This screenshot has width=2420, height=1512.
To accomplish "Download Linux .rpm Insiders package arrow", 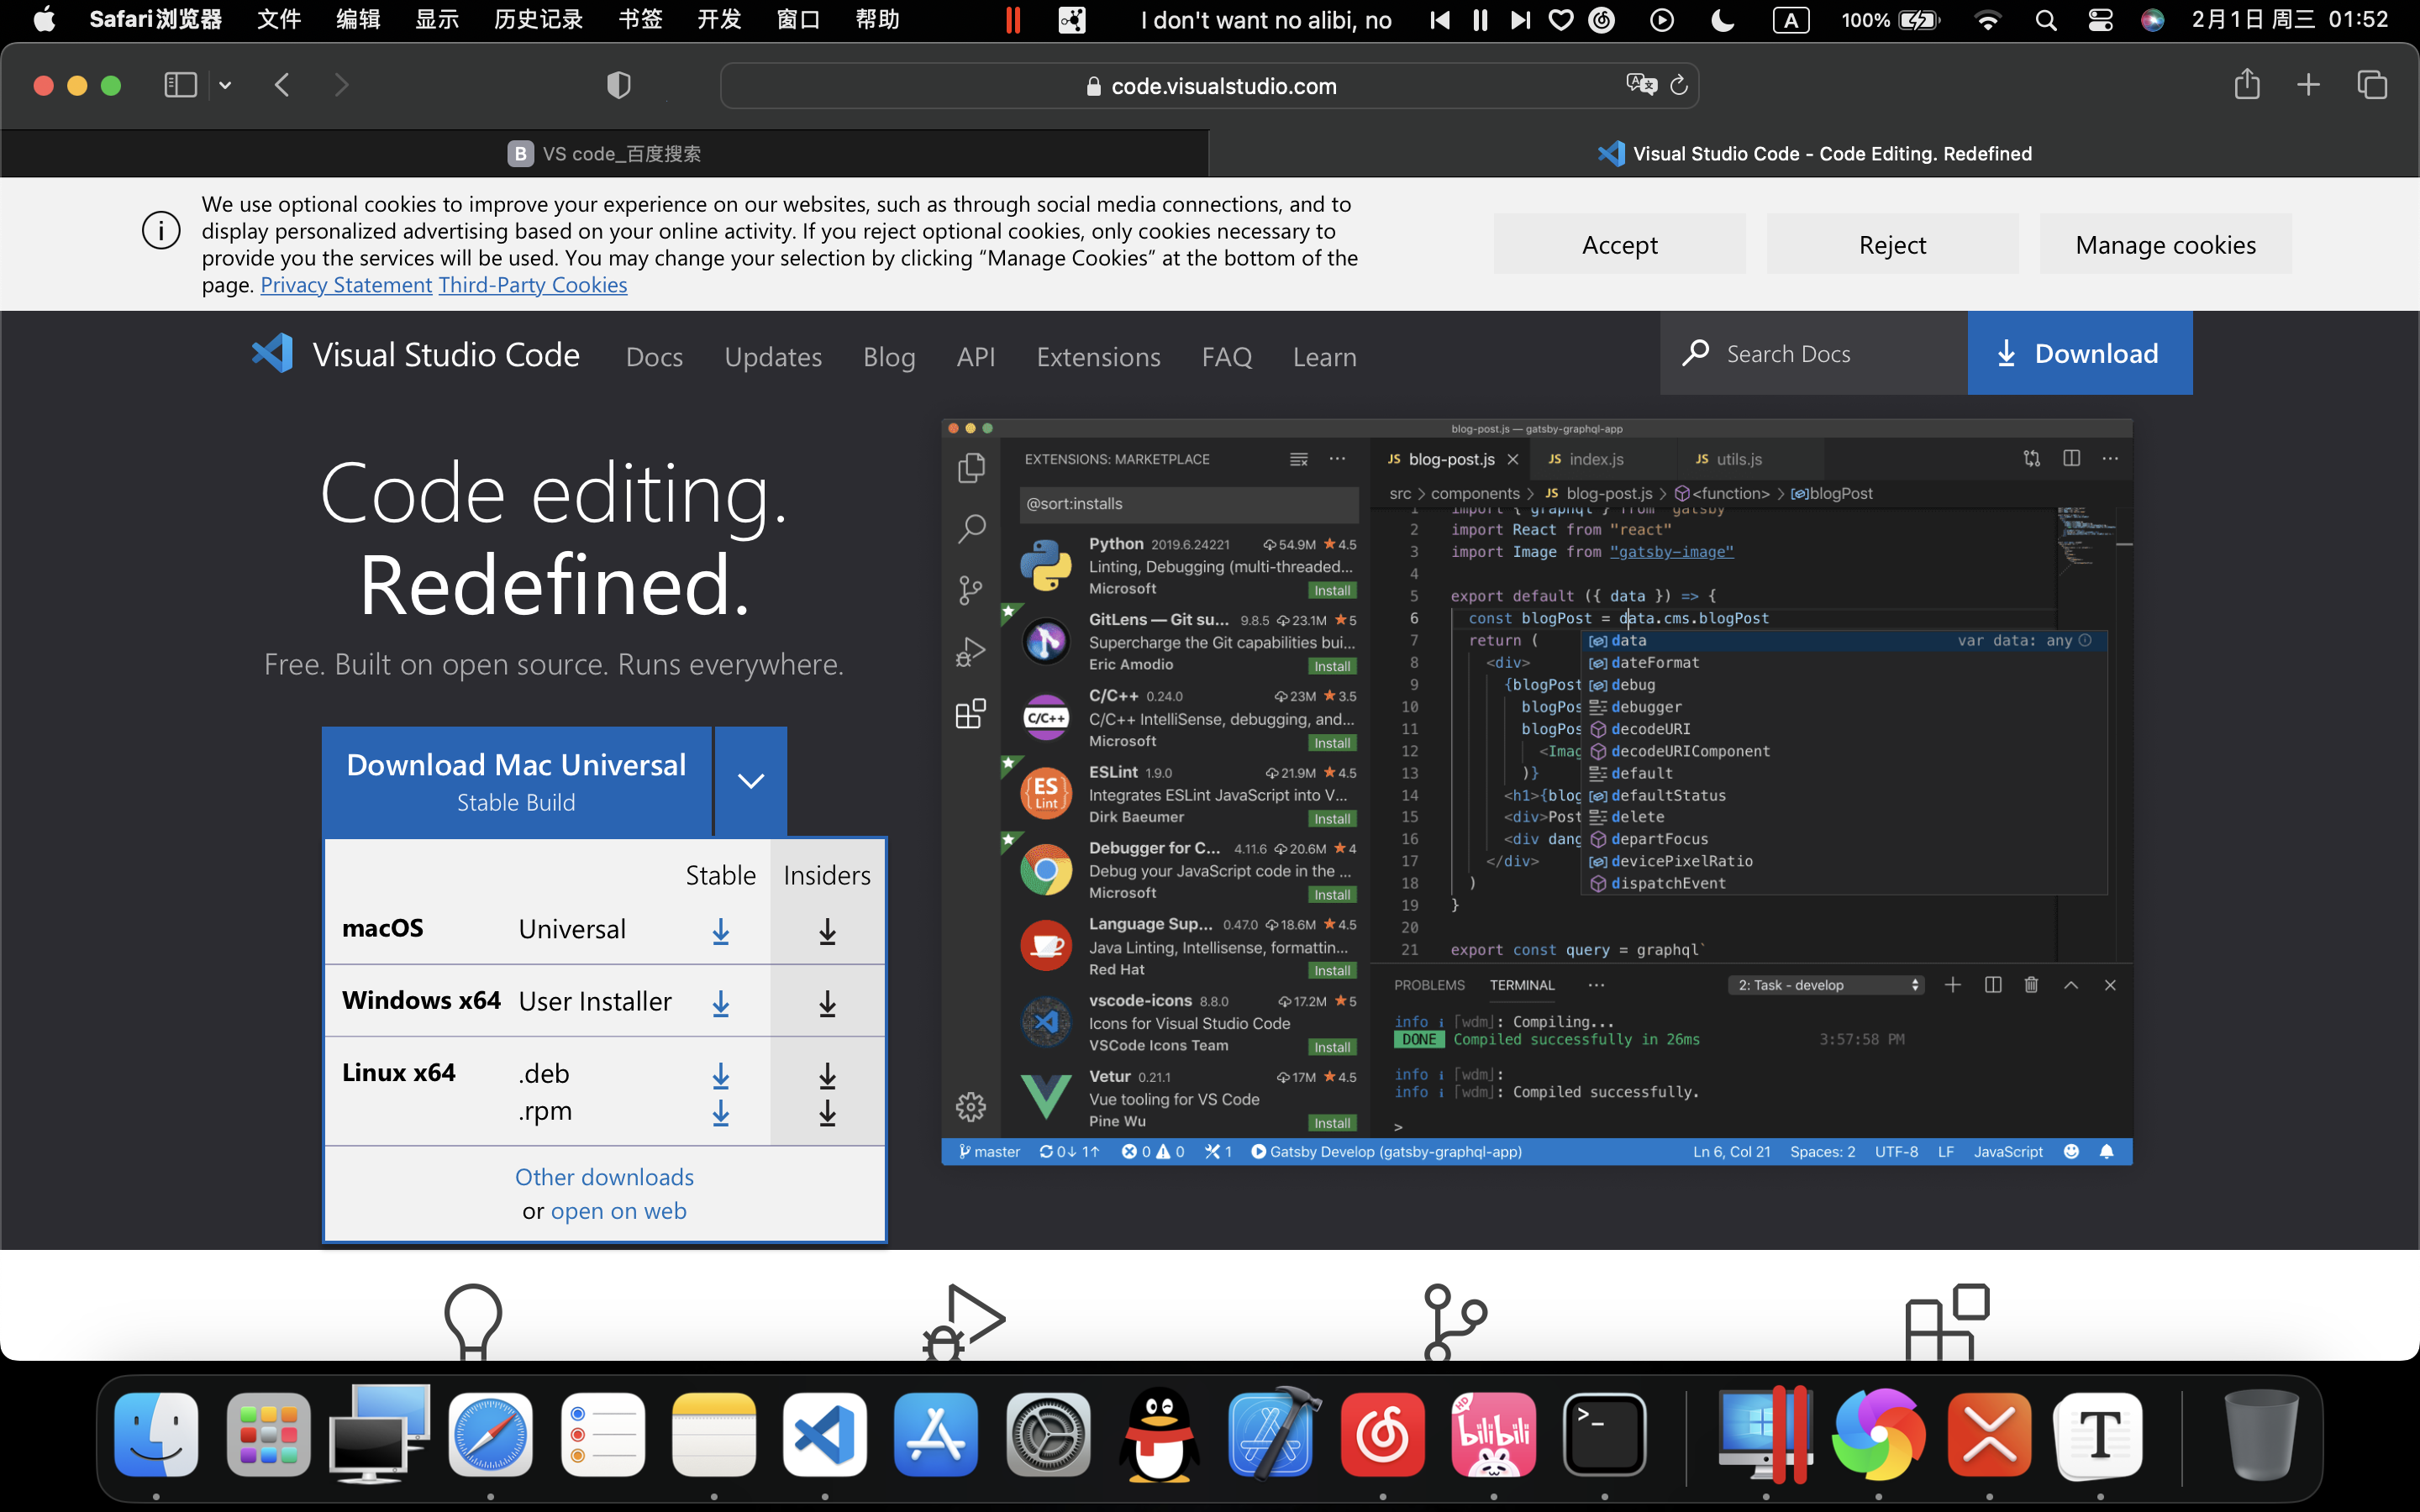I will 827,1112.
